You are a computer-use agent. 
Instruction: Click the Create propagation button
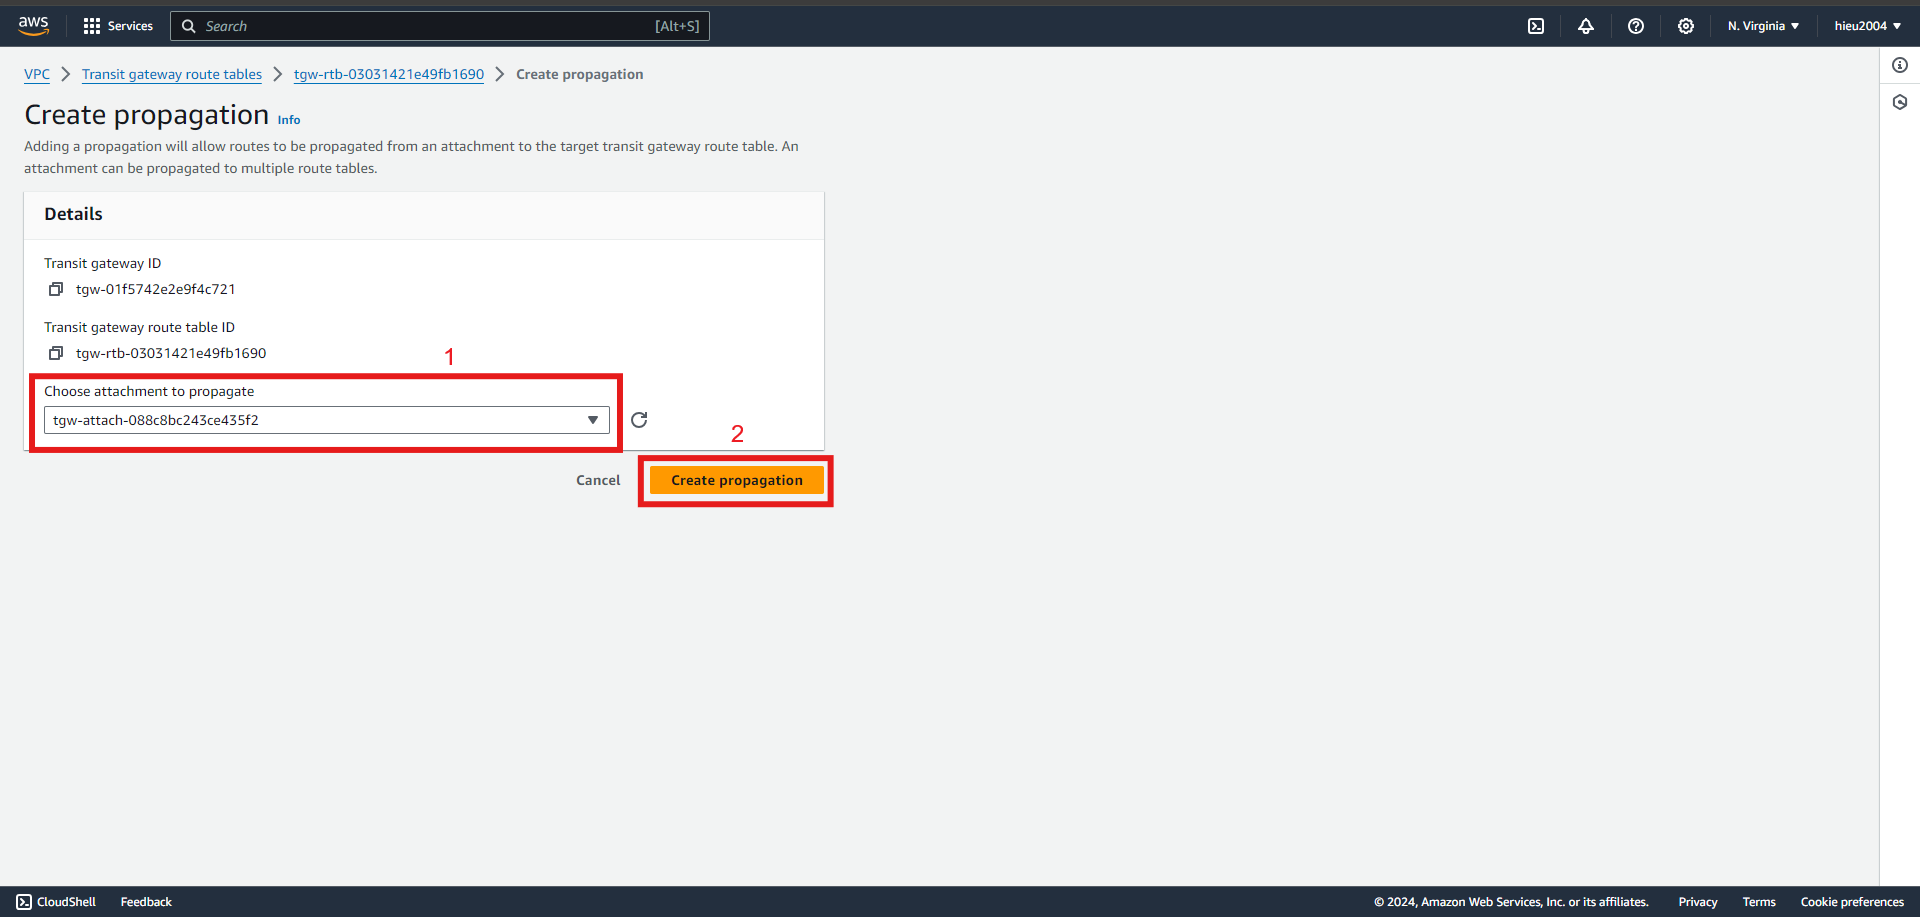tap(737, 480)
